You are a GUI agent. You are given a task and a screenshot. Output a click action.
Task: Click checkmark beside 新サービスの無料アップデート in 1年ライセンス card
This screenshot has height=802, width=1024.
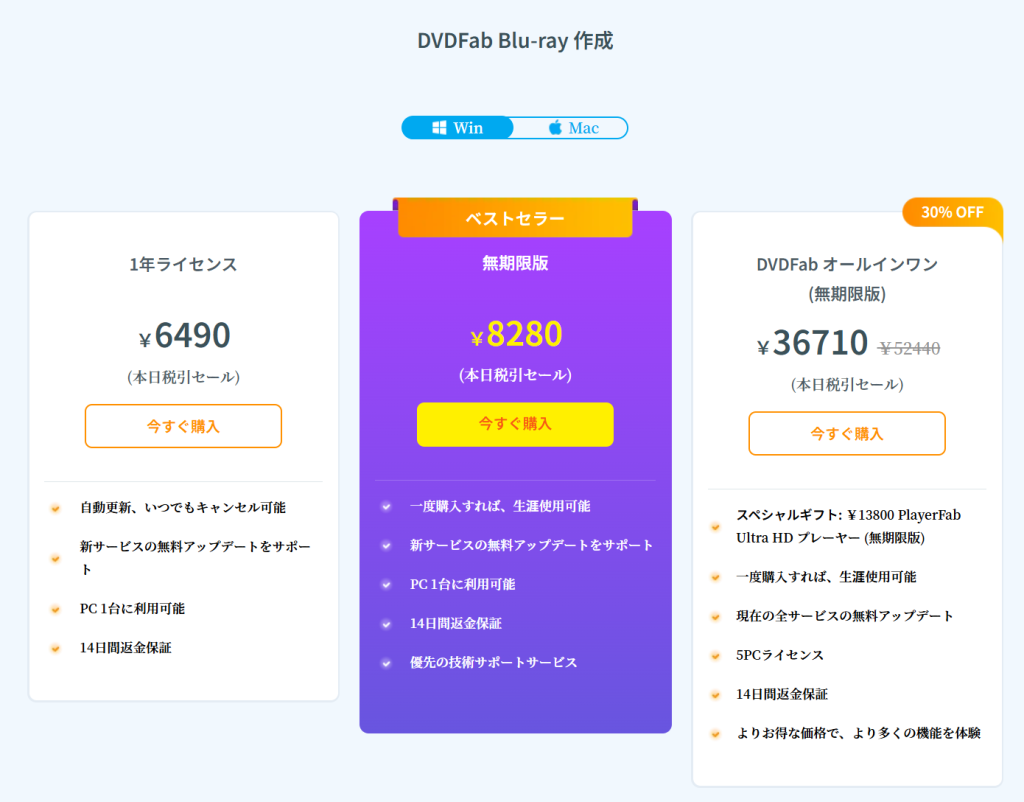click(56, 558)
